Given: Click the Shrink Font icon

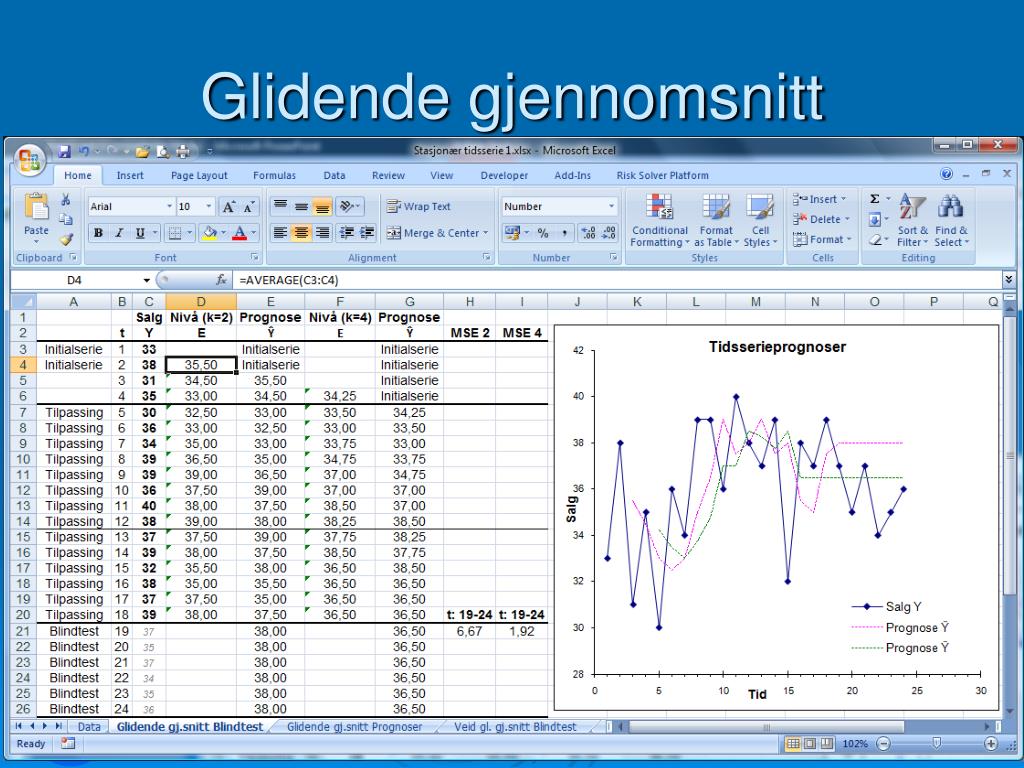Looking at the screenshot, I should click(249, 207).
